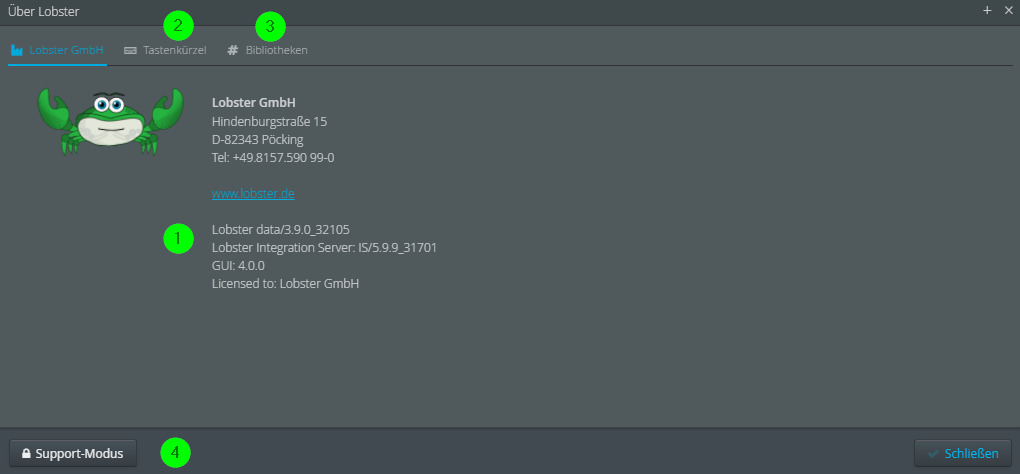Switch to the Tastenkürzel tab
The width and height of the screenshot is (1020, 474).
(165, 50)
